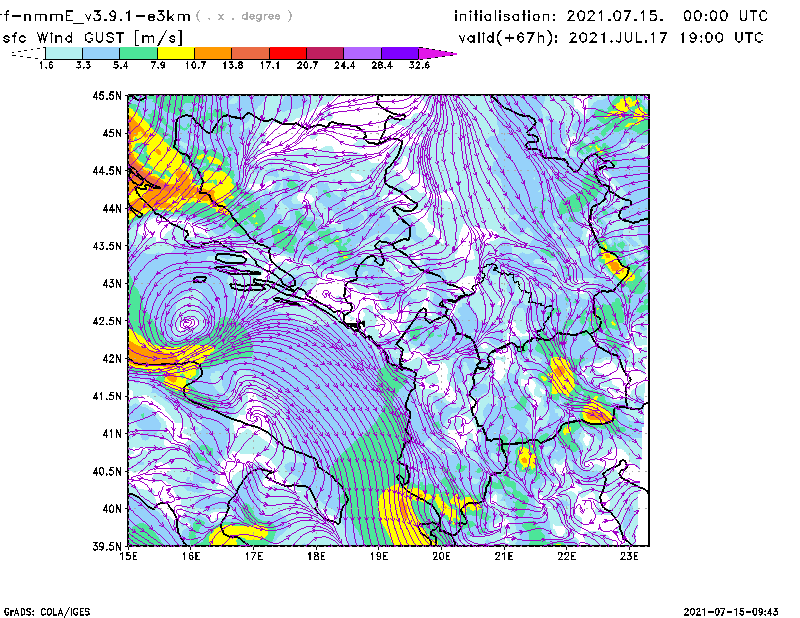Click the 45.5N latitude label

(x=107, y=95)
